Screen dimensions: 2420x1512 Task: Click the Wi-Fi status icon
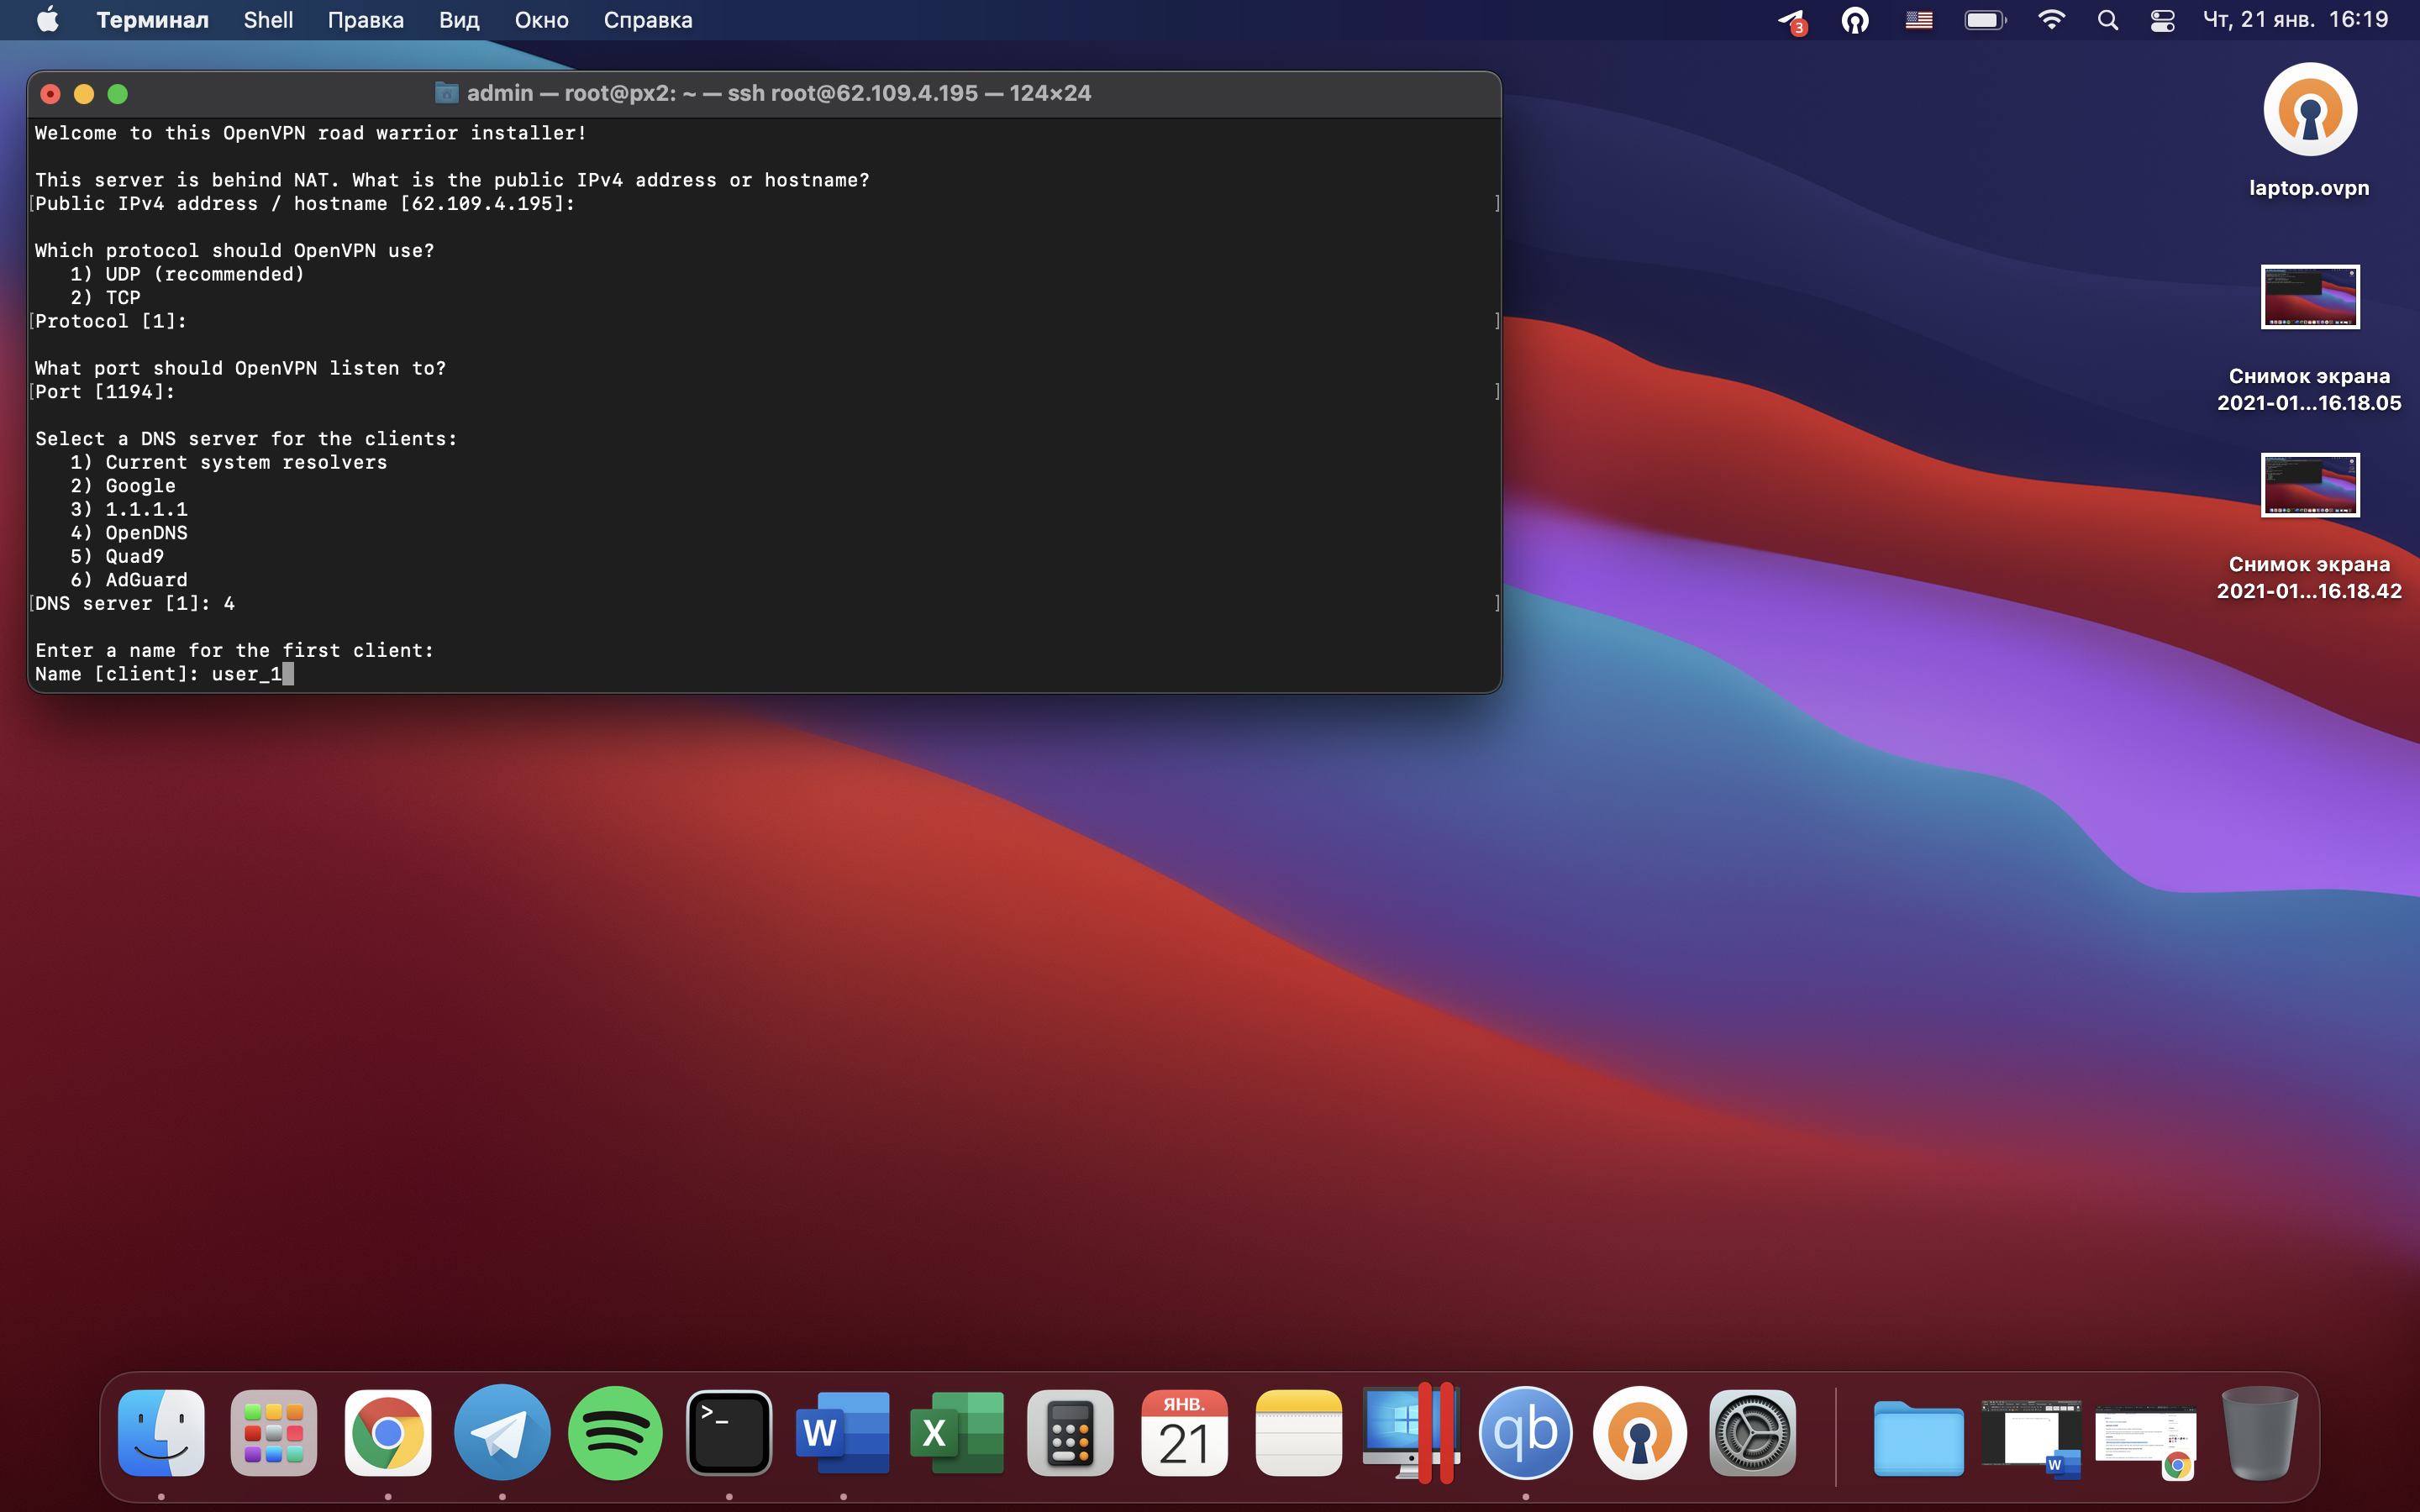(2051, 20)
